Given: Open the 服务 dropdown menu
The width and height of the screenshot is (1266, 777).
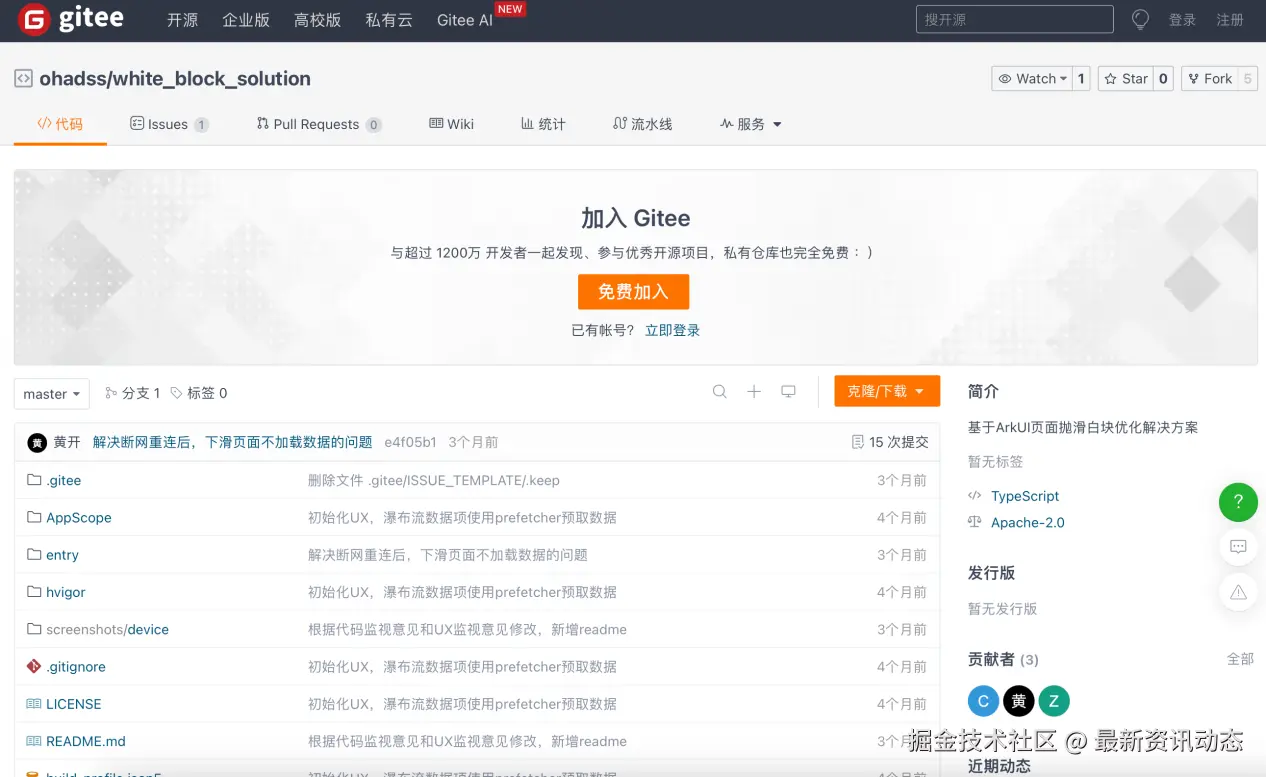Looking at the screenshot, I should coord(750,124).
